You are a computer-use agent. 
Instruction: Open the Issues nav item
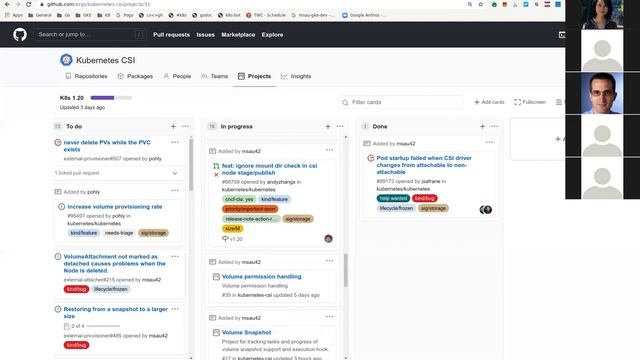[x=205, y=35]
